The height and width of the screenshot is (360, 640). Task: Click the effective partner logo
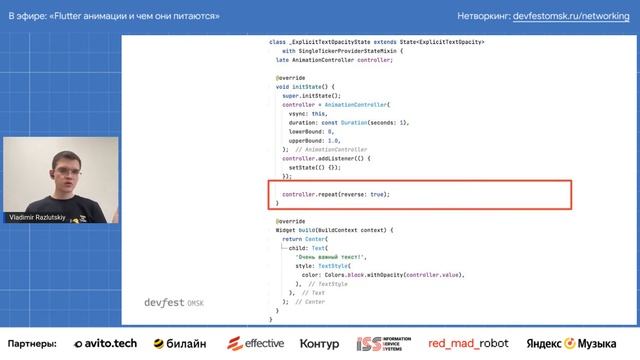pos(256,344)
